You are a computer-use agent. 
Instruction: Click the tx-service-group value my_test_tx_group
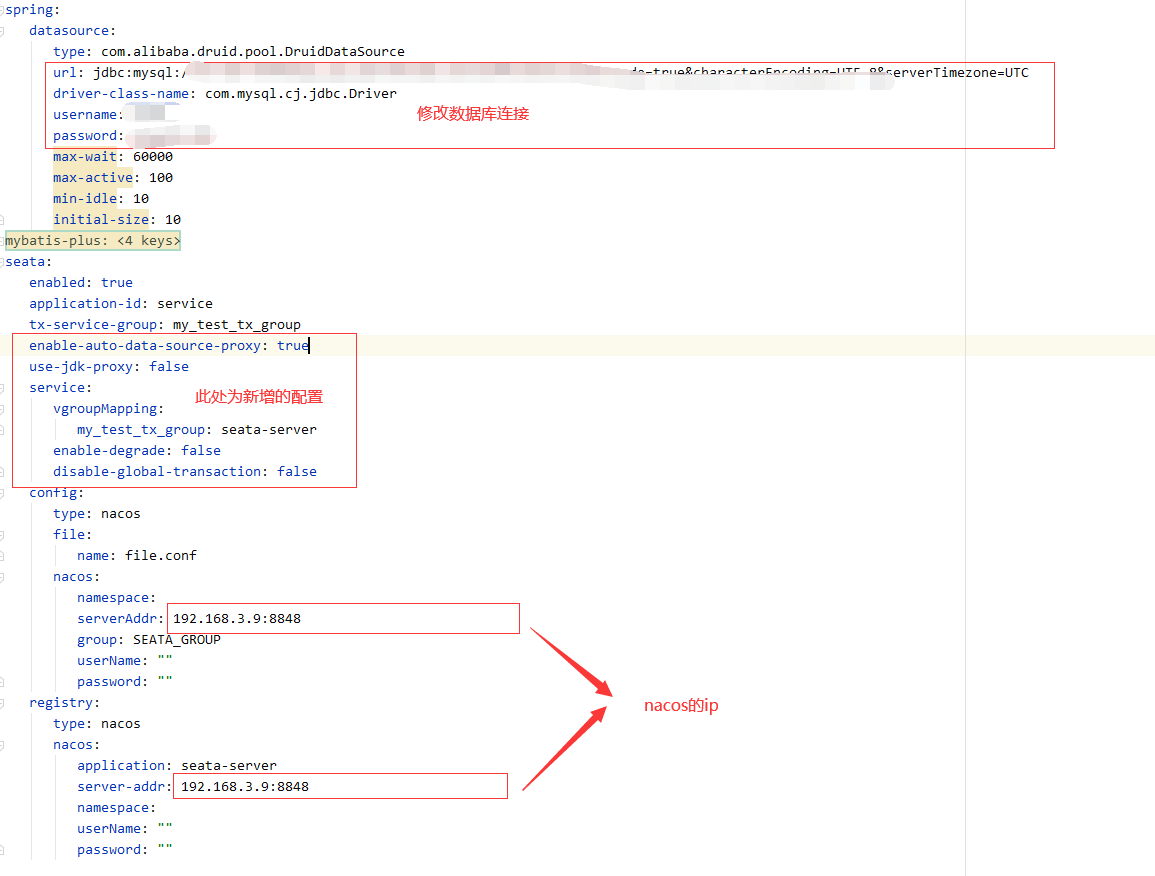pyautogui.click(x=236, y=325)
